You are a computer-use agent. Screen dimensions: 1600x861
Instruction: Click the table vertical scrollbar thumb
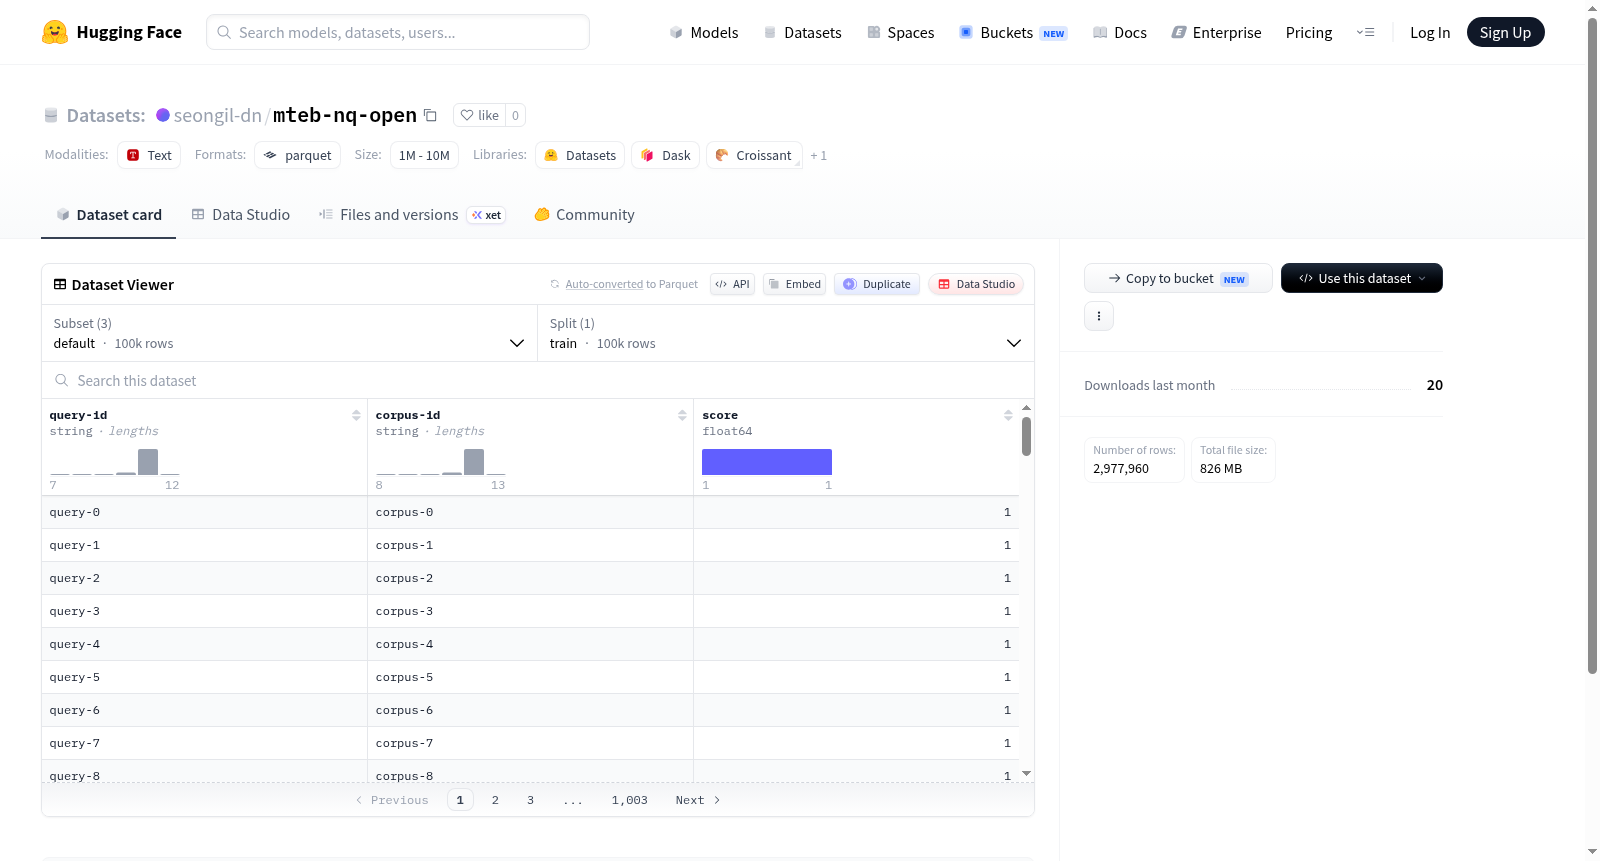click(x=1026, y=436)
